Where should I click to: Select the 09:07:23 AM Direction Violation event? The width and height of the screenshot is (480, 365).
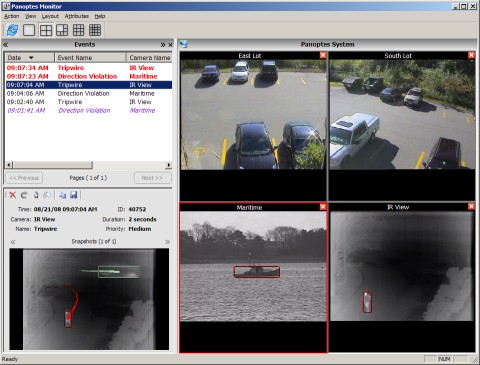(x=89, y=76)
